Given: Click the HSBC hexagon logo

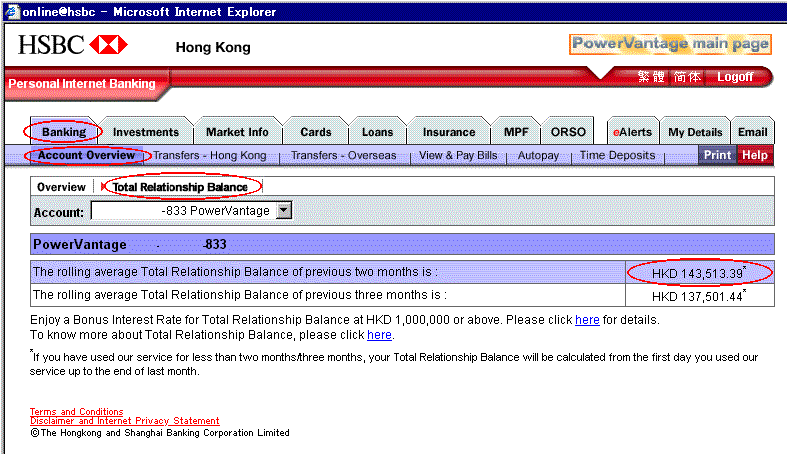Looking at the screenshot, I should 108,45.
